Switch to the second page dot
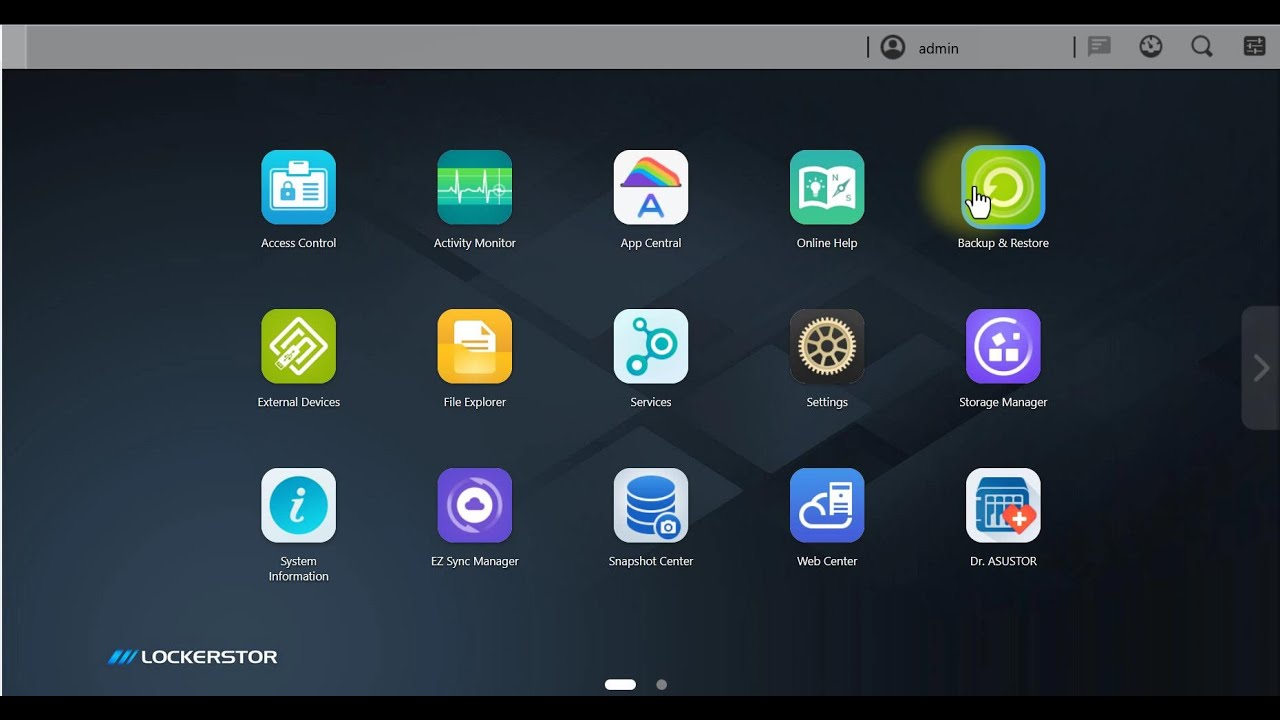The image size is (1280, 720). [661, 685]
